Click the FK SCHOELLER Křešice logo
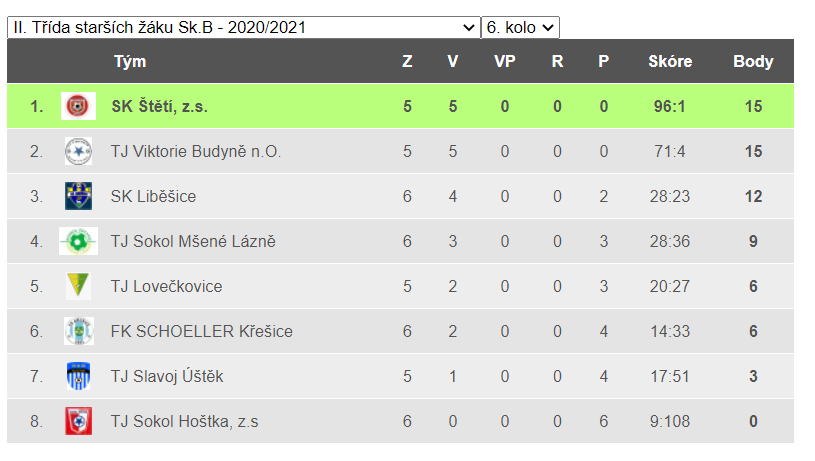Image resolution: width=815 pixels, height=461 pixels. click(x=78, y=331)
